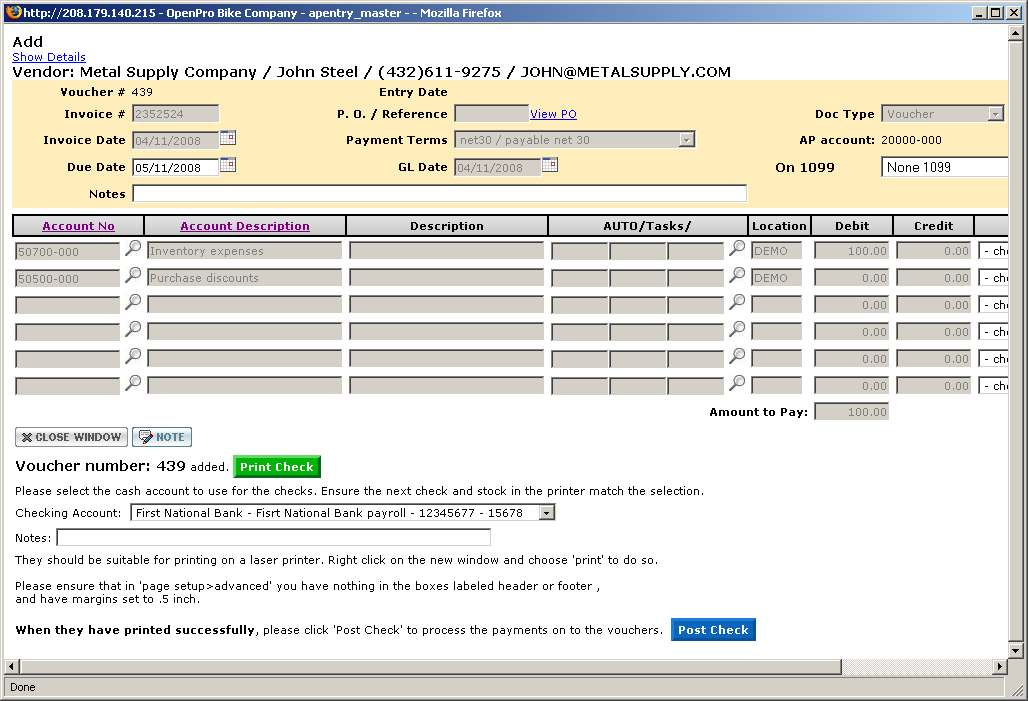The width and height of the screenshot is (1028, 701).
Task: Click the Print Check button
Action: pos(277,467)
